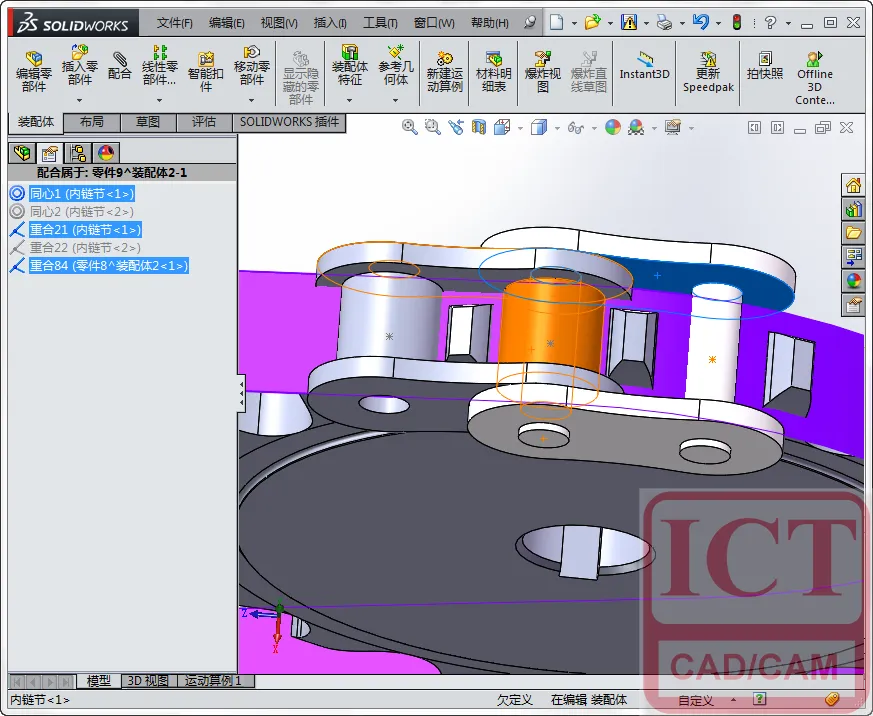The image size is (873, 716).
Task: Toggle the Instant3D button
Action: point(644,66)
